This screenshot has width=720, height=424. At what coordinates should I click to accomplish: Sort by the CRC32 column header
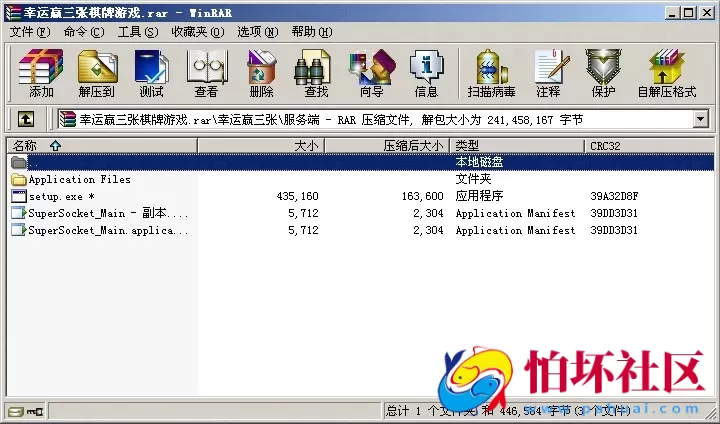(x=649, y=146)
